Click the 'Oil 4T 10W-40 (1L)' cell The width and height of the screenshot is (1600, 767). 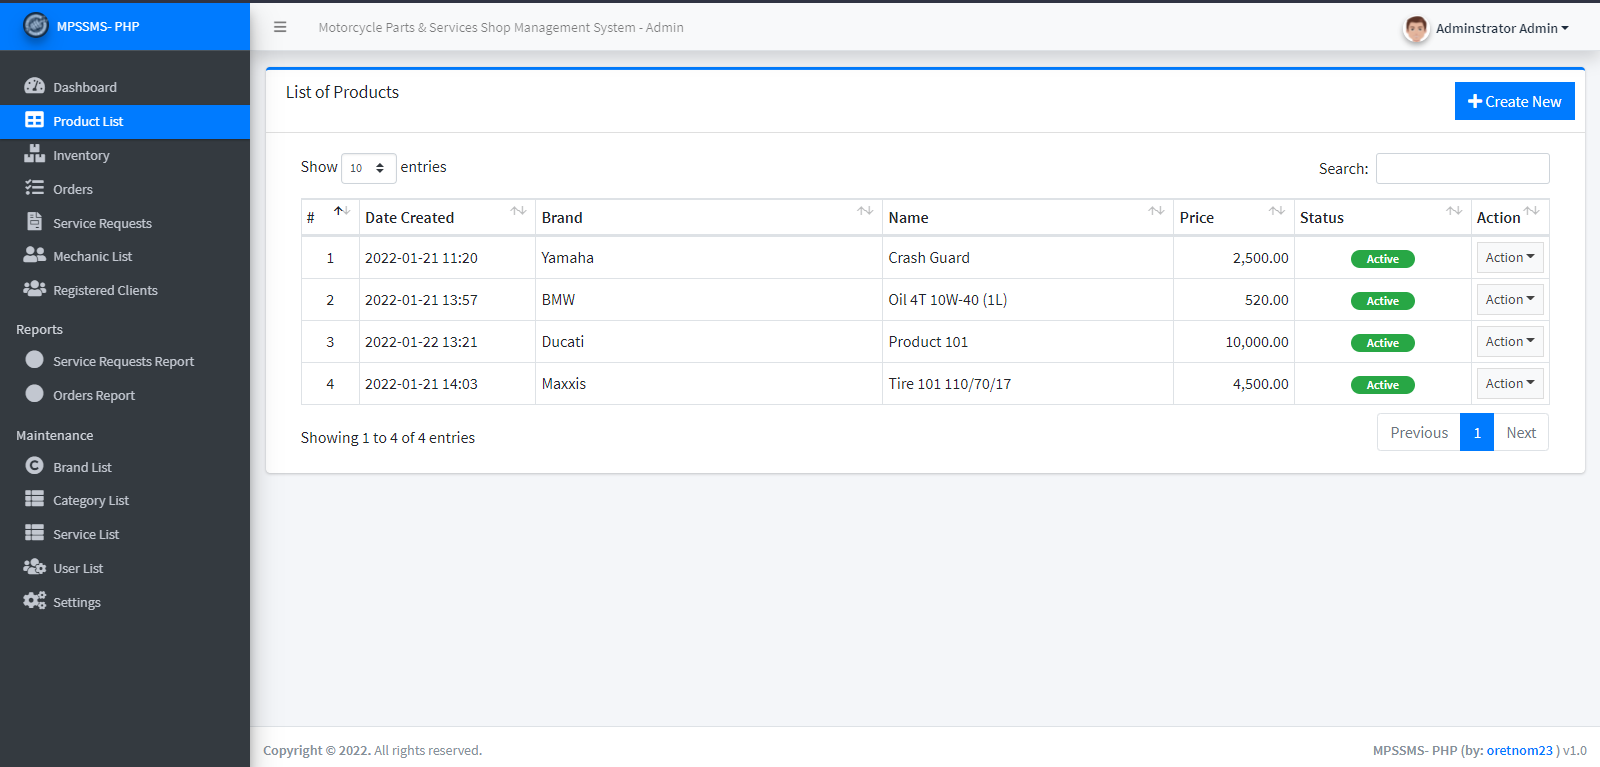click(1028, 300)
